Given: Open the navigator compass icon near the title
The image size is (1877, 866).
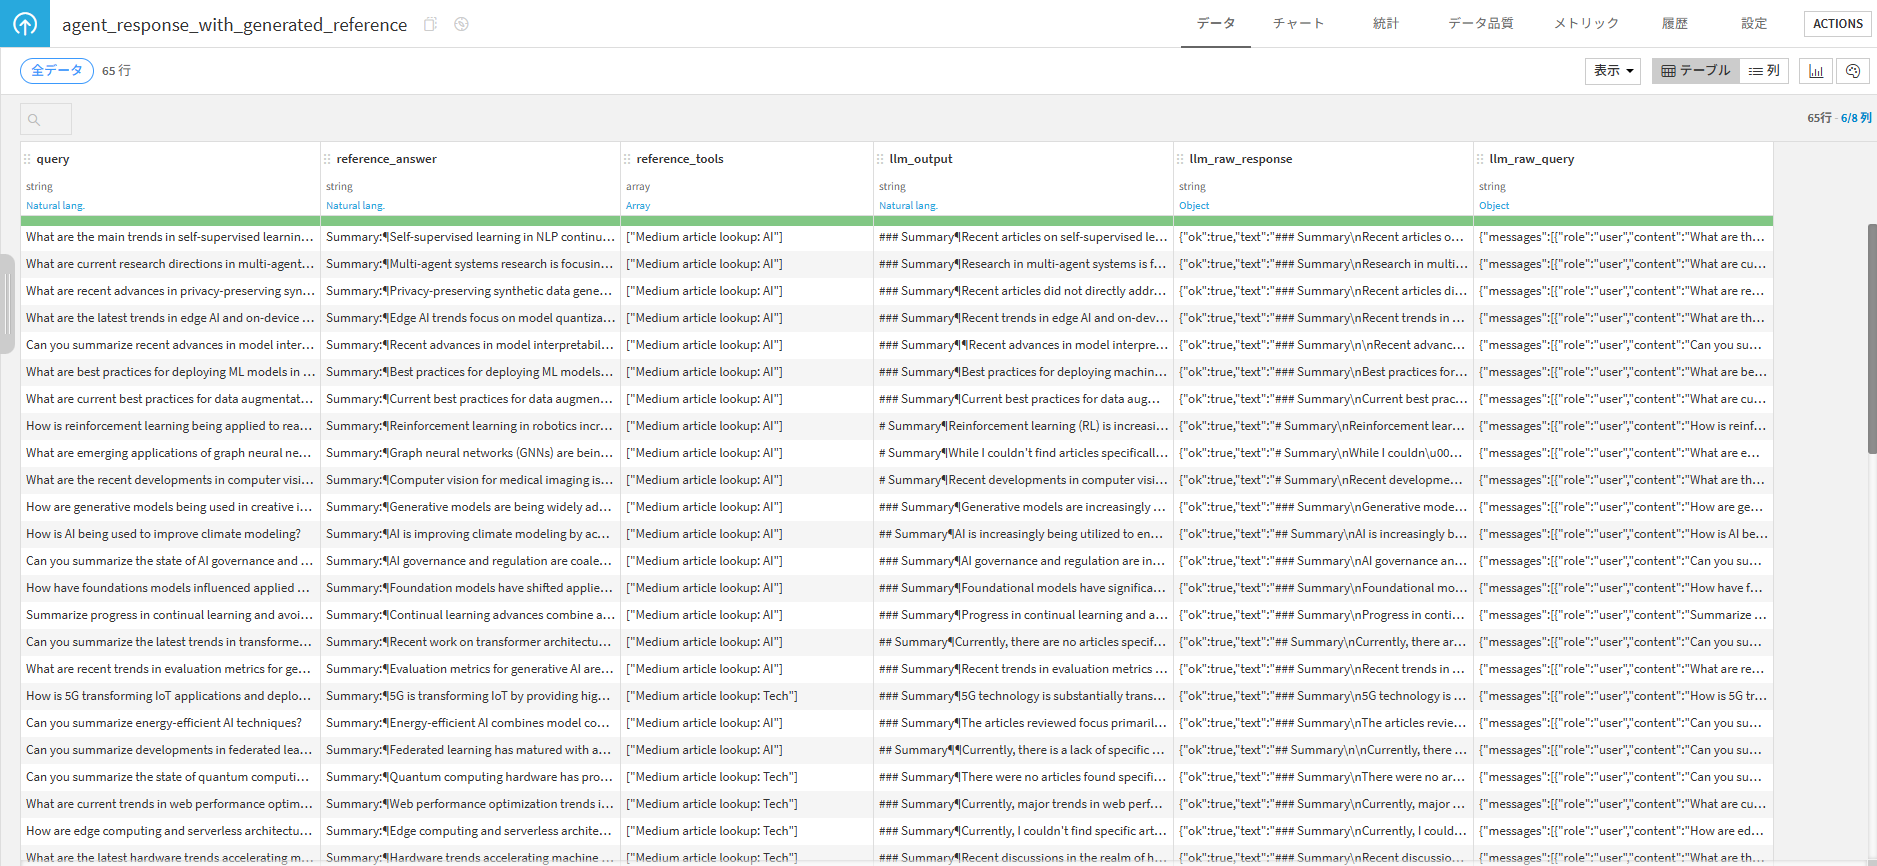Looking at the screenshot, I should pos(461,24).
